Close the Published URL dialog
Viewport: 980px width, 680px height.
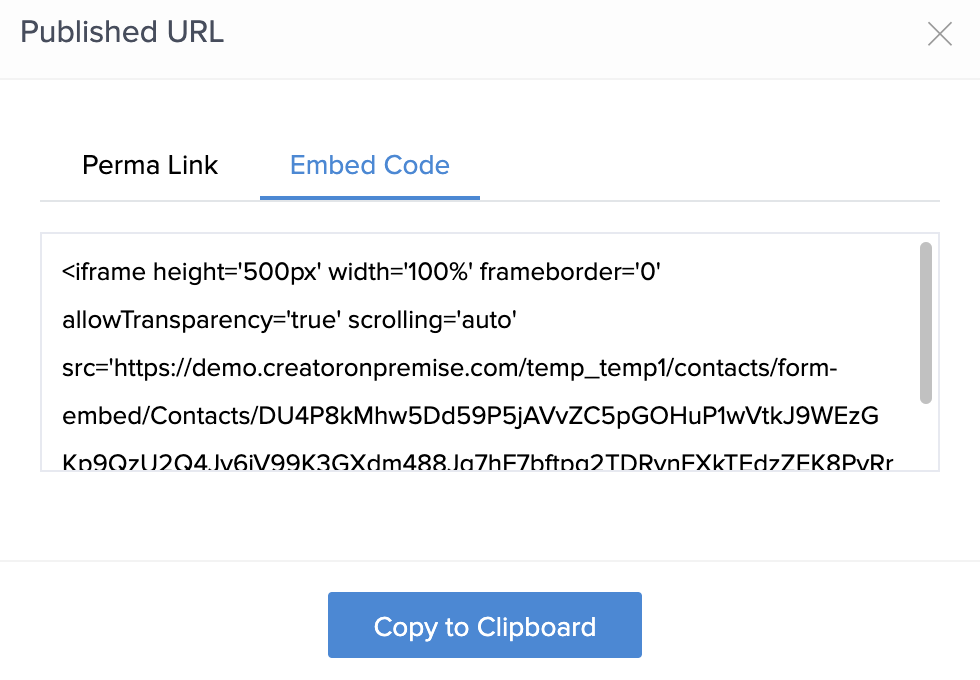click(x=939, y=34)
